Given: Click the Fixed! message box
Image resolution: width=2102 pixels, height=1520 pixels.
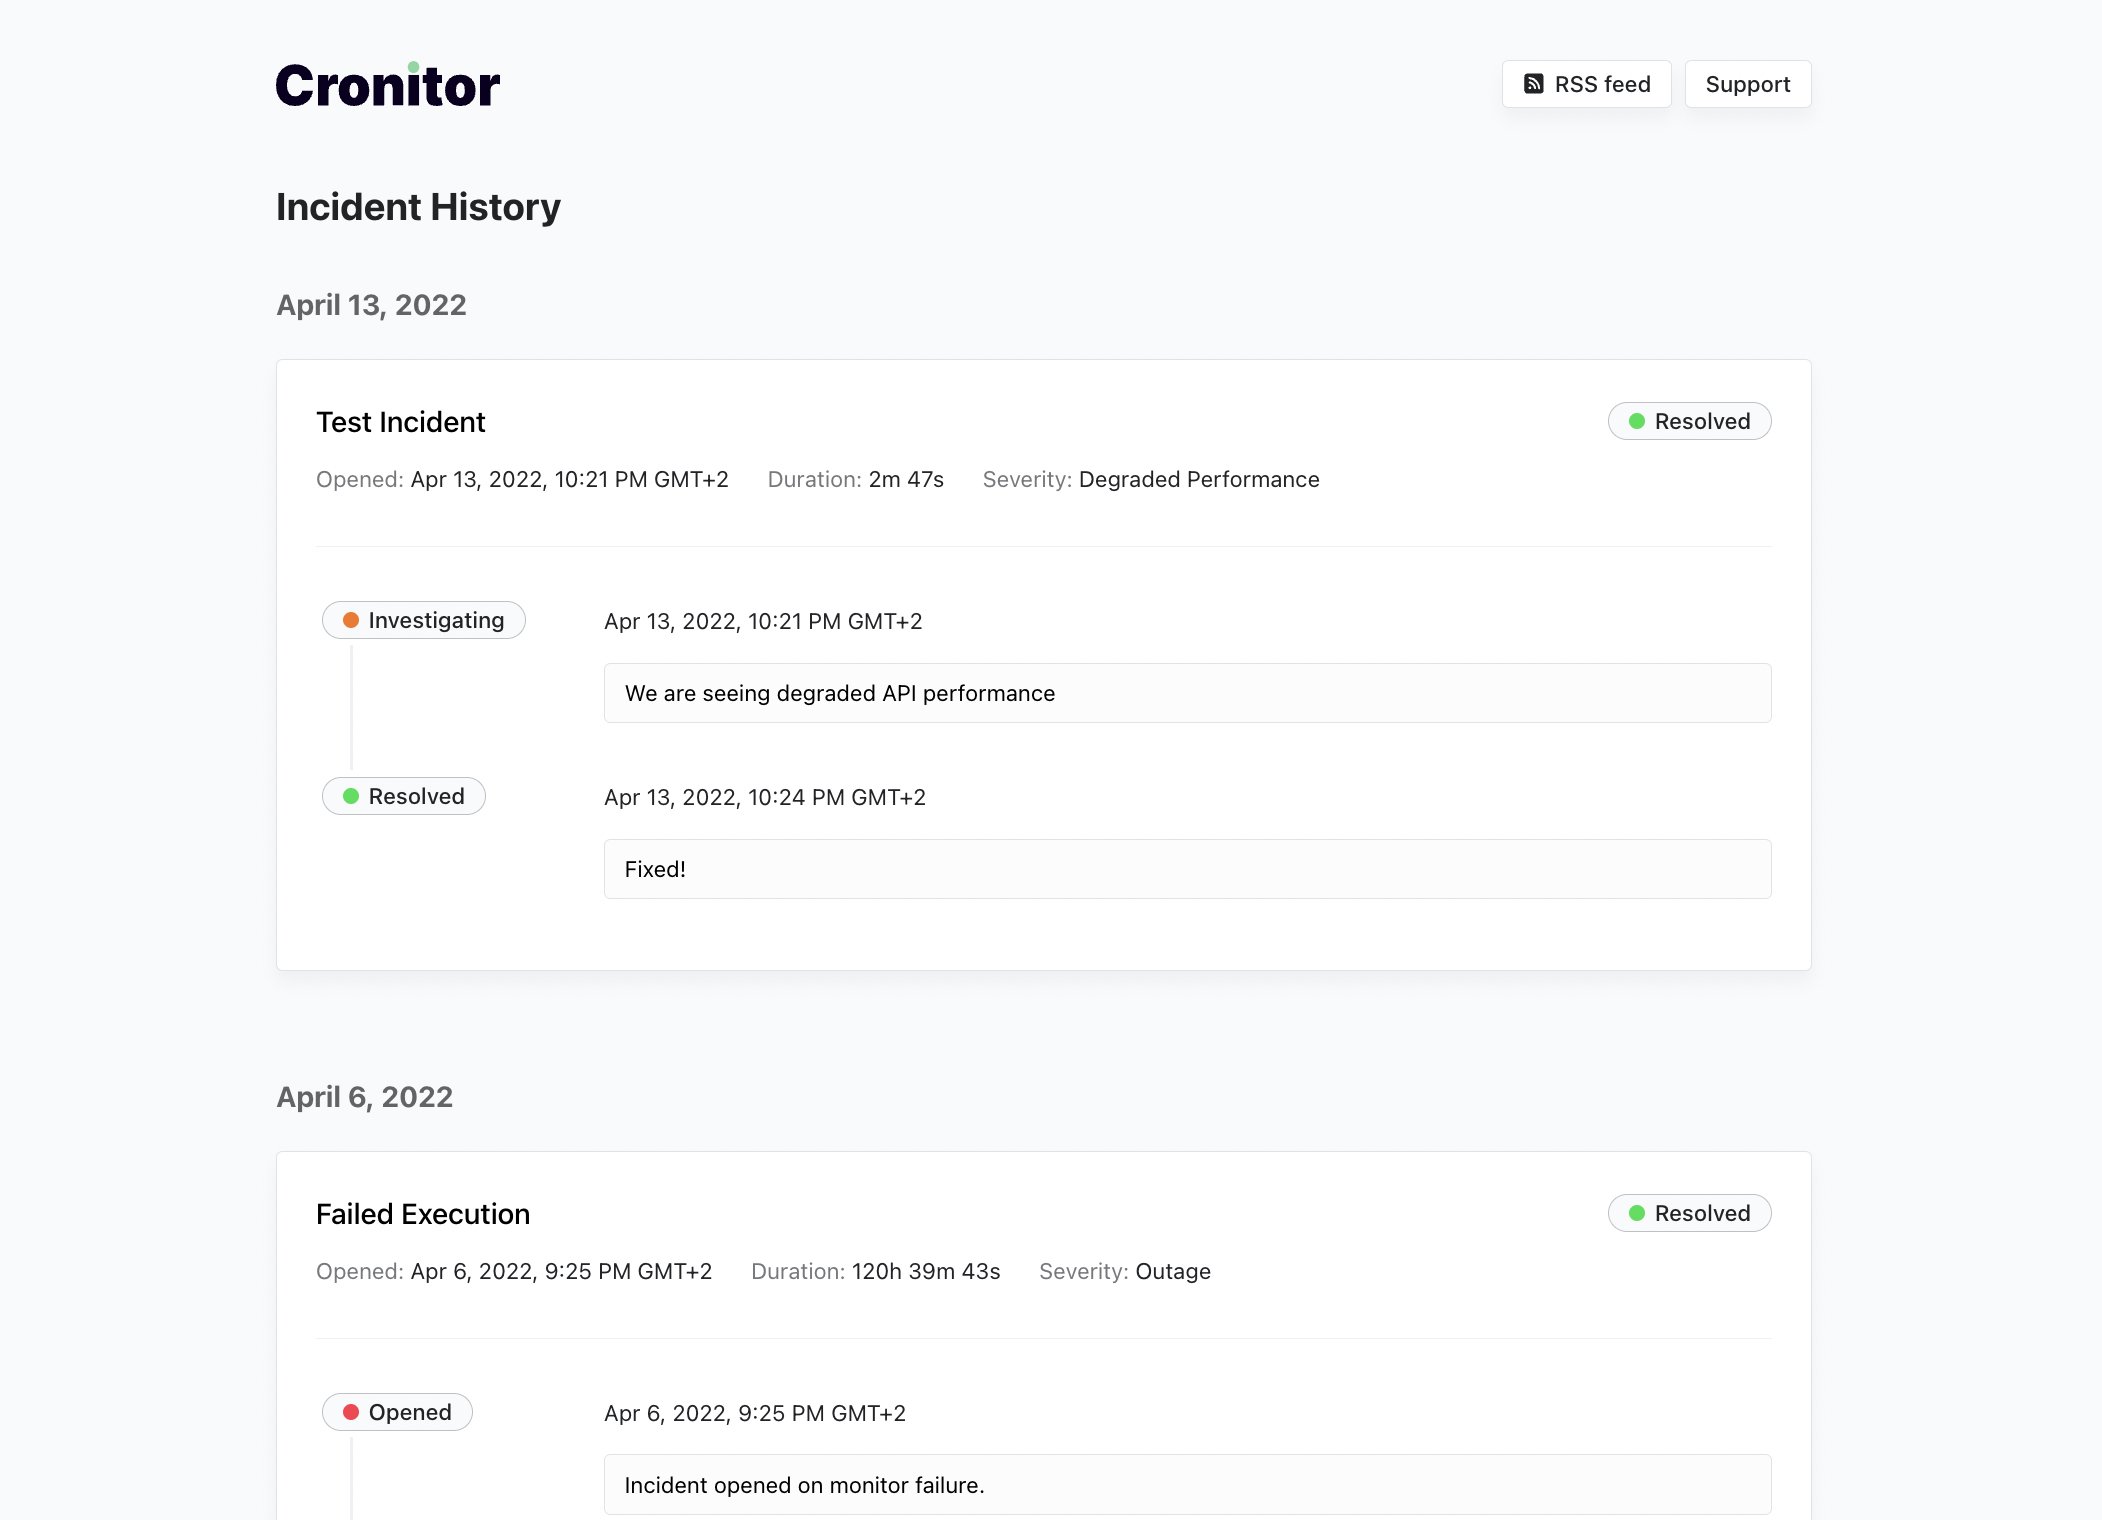Looking at the screenshot, I should tap(1187, 869).
